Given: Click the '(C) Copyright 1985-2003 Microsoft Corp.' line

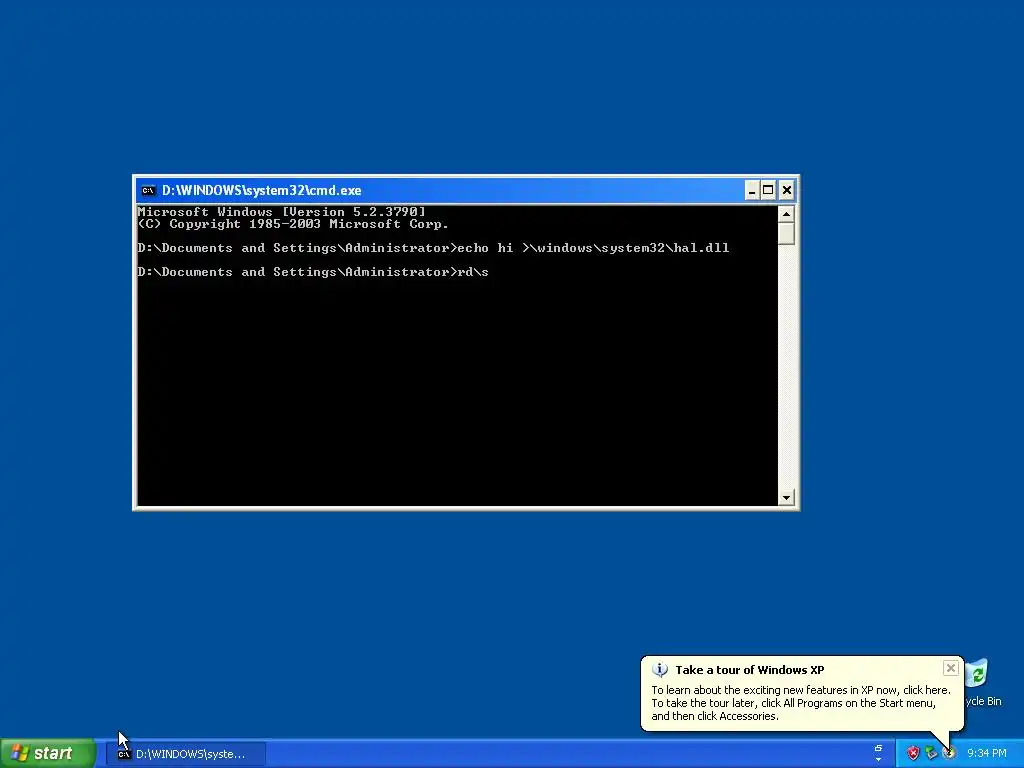Looking at the screenshot, I should (x=293, y=224).
